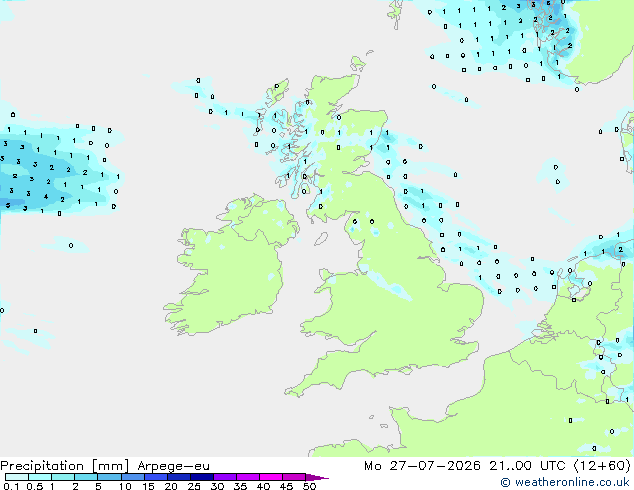Screen dimensions: 634x490
Task: Select the 30–35 mm purple legend swatch
Action: coord(225,477)
